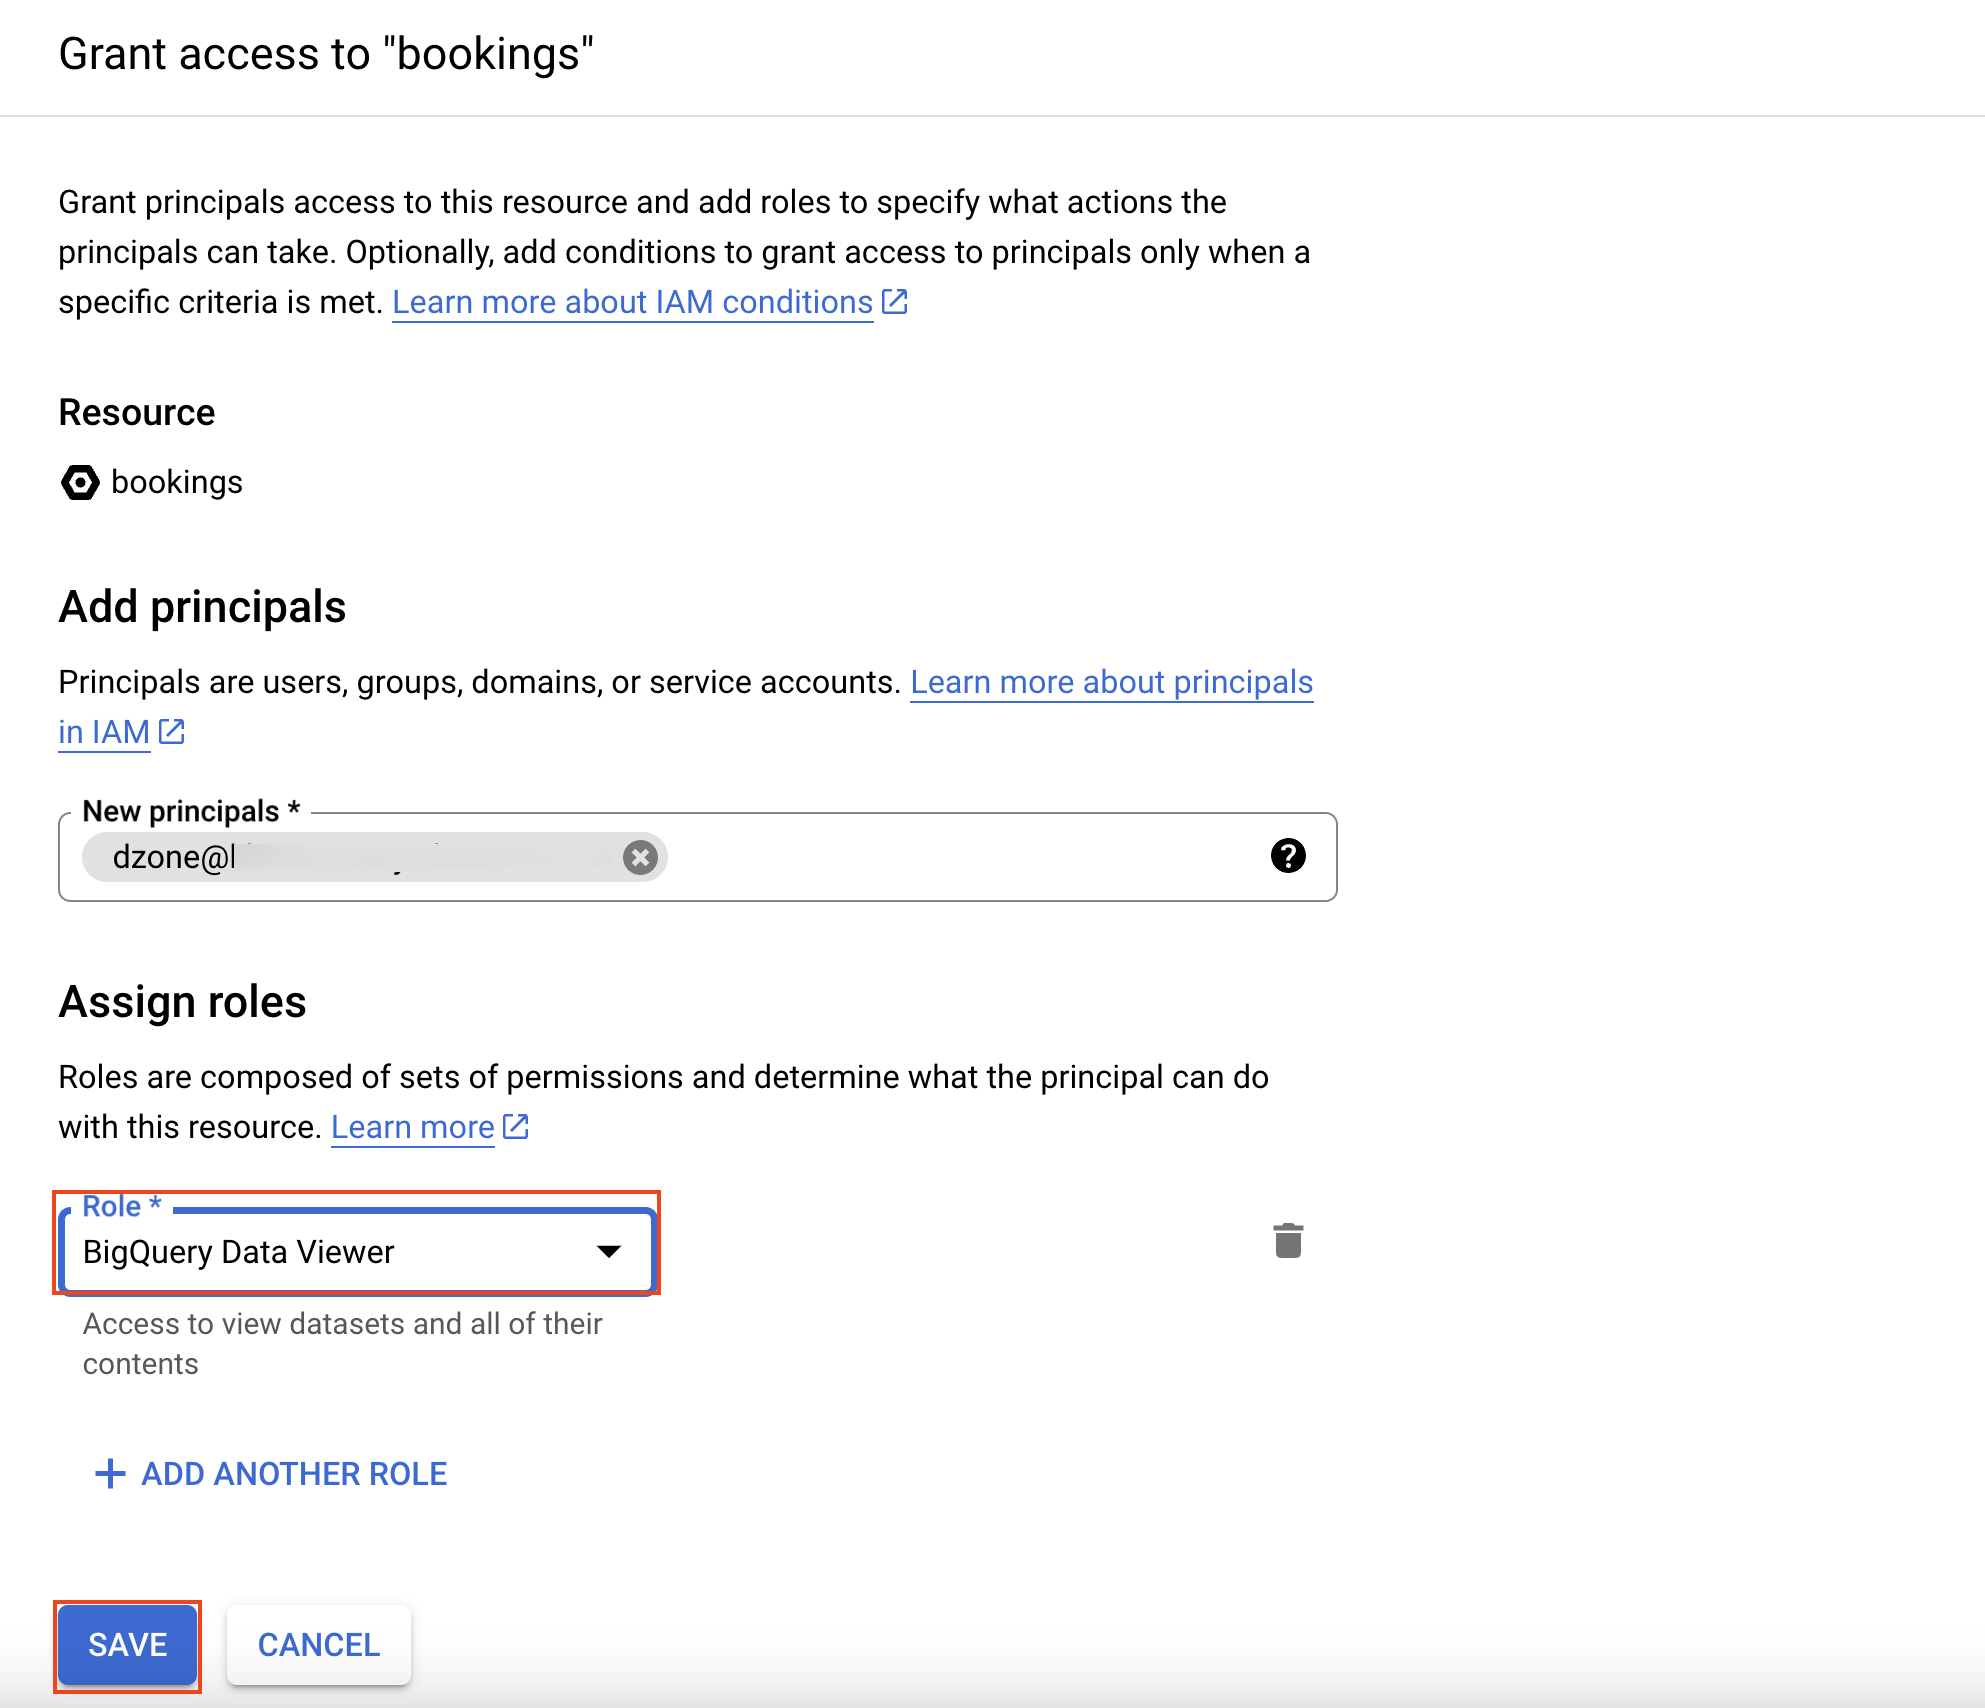1985x1708 pixels.
Task: Click the hexagonal bookings dataset icon
Action: click(80, 482)
